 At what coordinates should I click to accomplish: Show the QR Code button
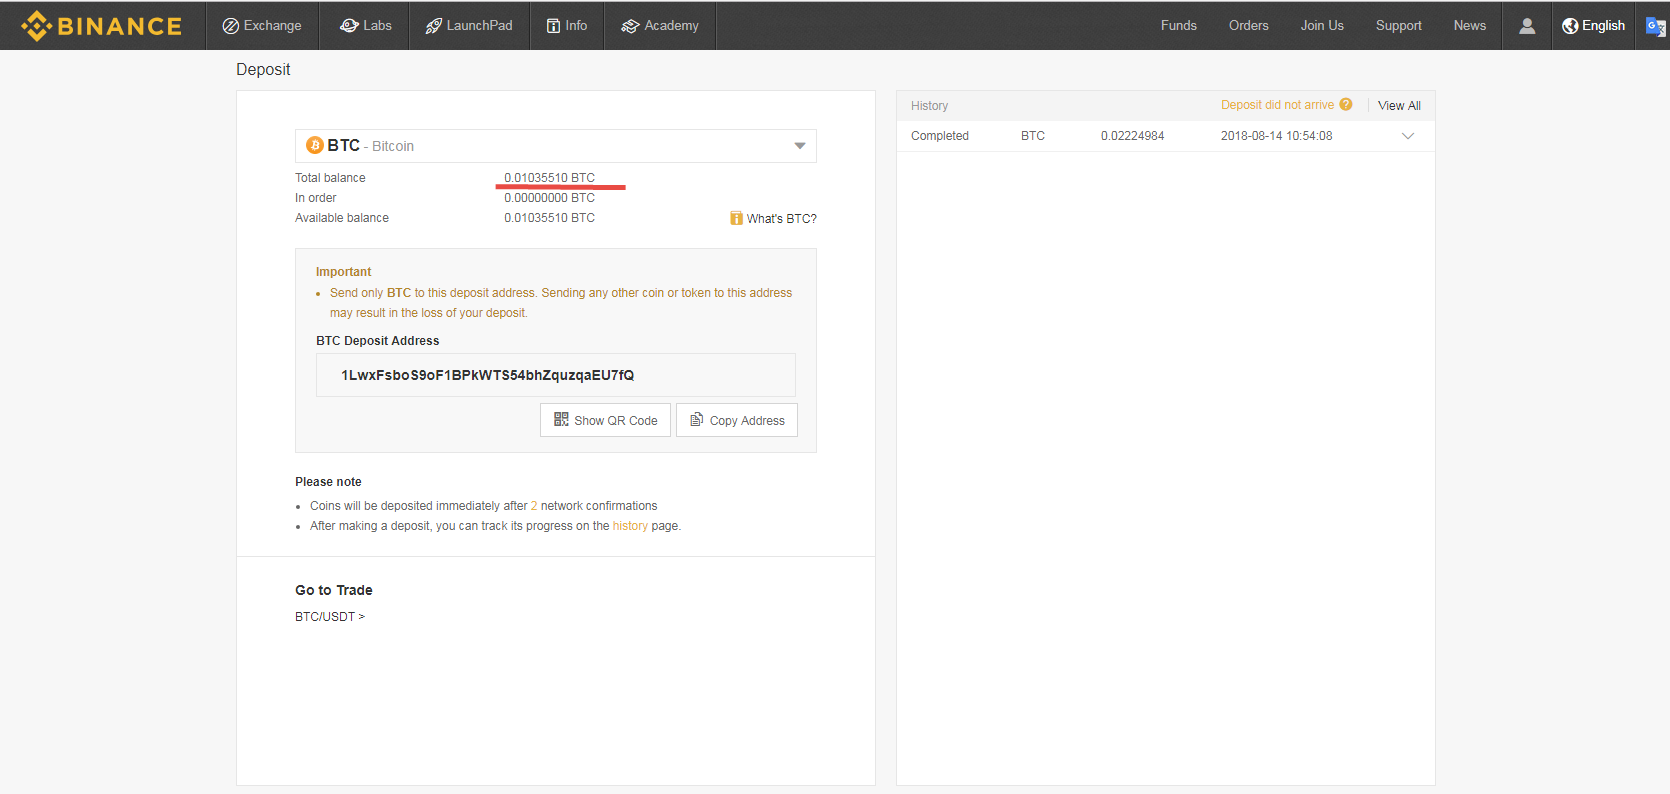pos(606,420)
